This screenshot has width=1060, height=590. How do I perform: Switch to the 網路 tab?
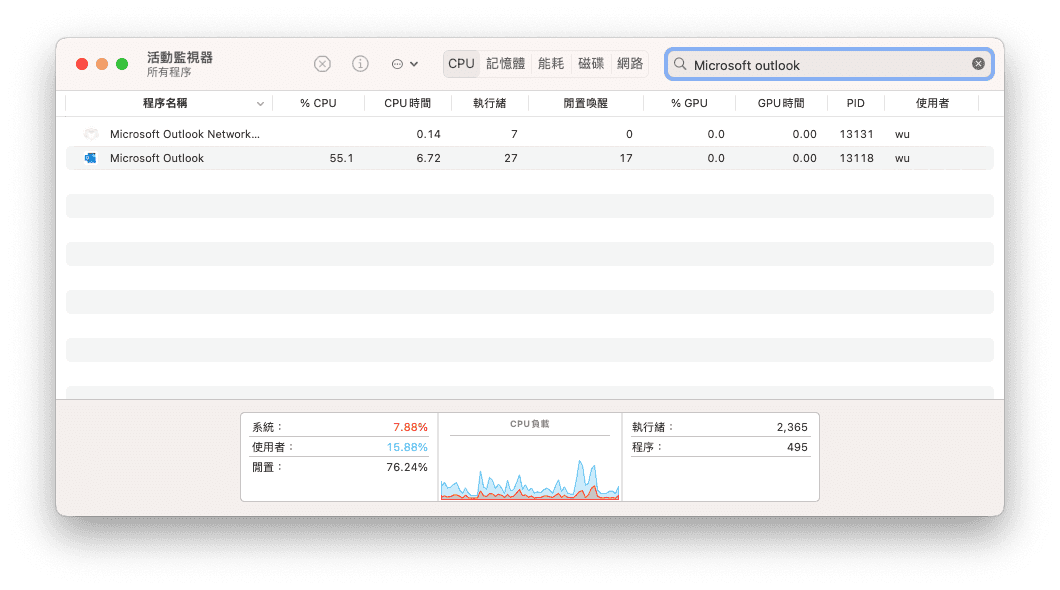point(630,64)
